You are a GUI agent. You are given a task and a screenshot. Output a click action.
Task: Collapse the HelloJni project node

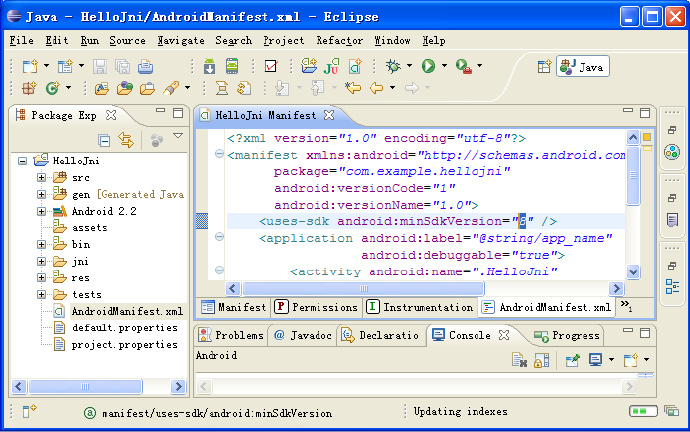coord(22,161)
